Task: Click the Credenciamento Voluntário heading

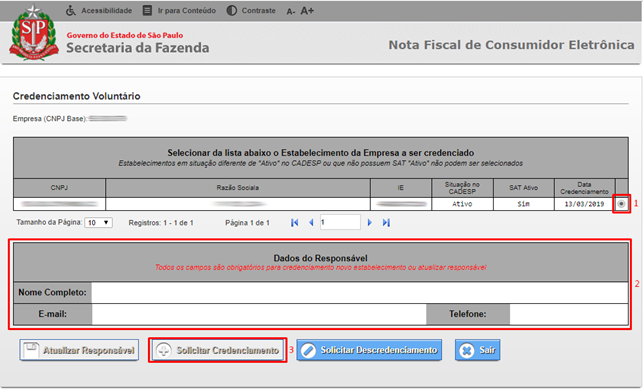Action: (x=76, y=96)
